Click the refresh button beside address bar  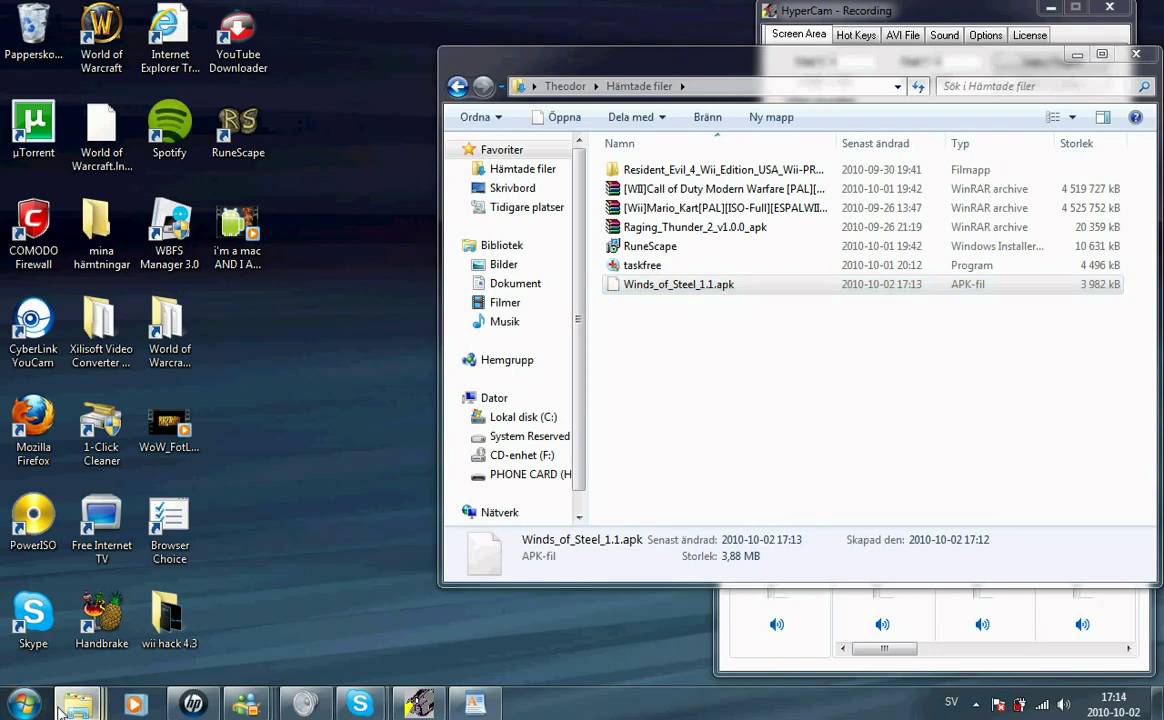click(x=918, y=87)
